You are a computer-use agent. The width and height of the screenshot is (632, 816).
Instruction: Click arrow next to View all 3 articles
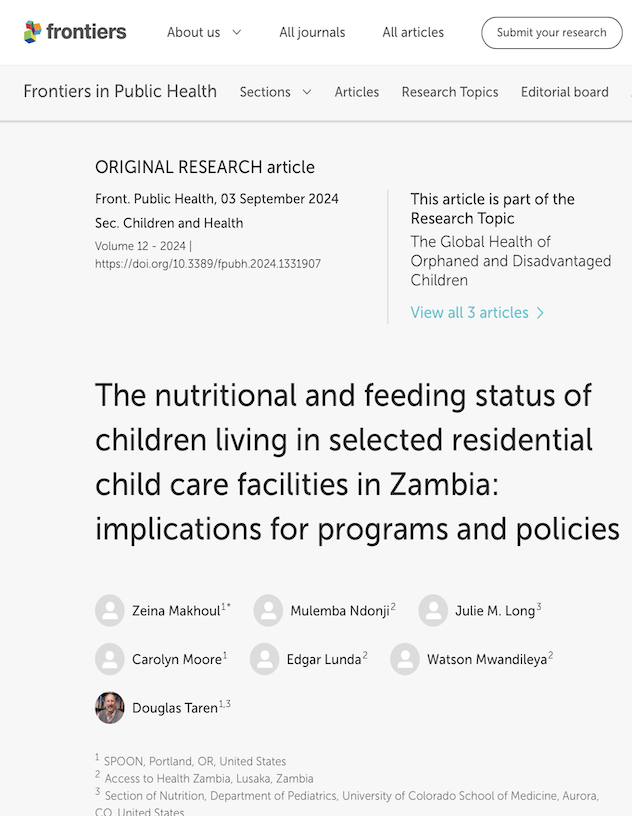(540, 313)
